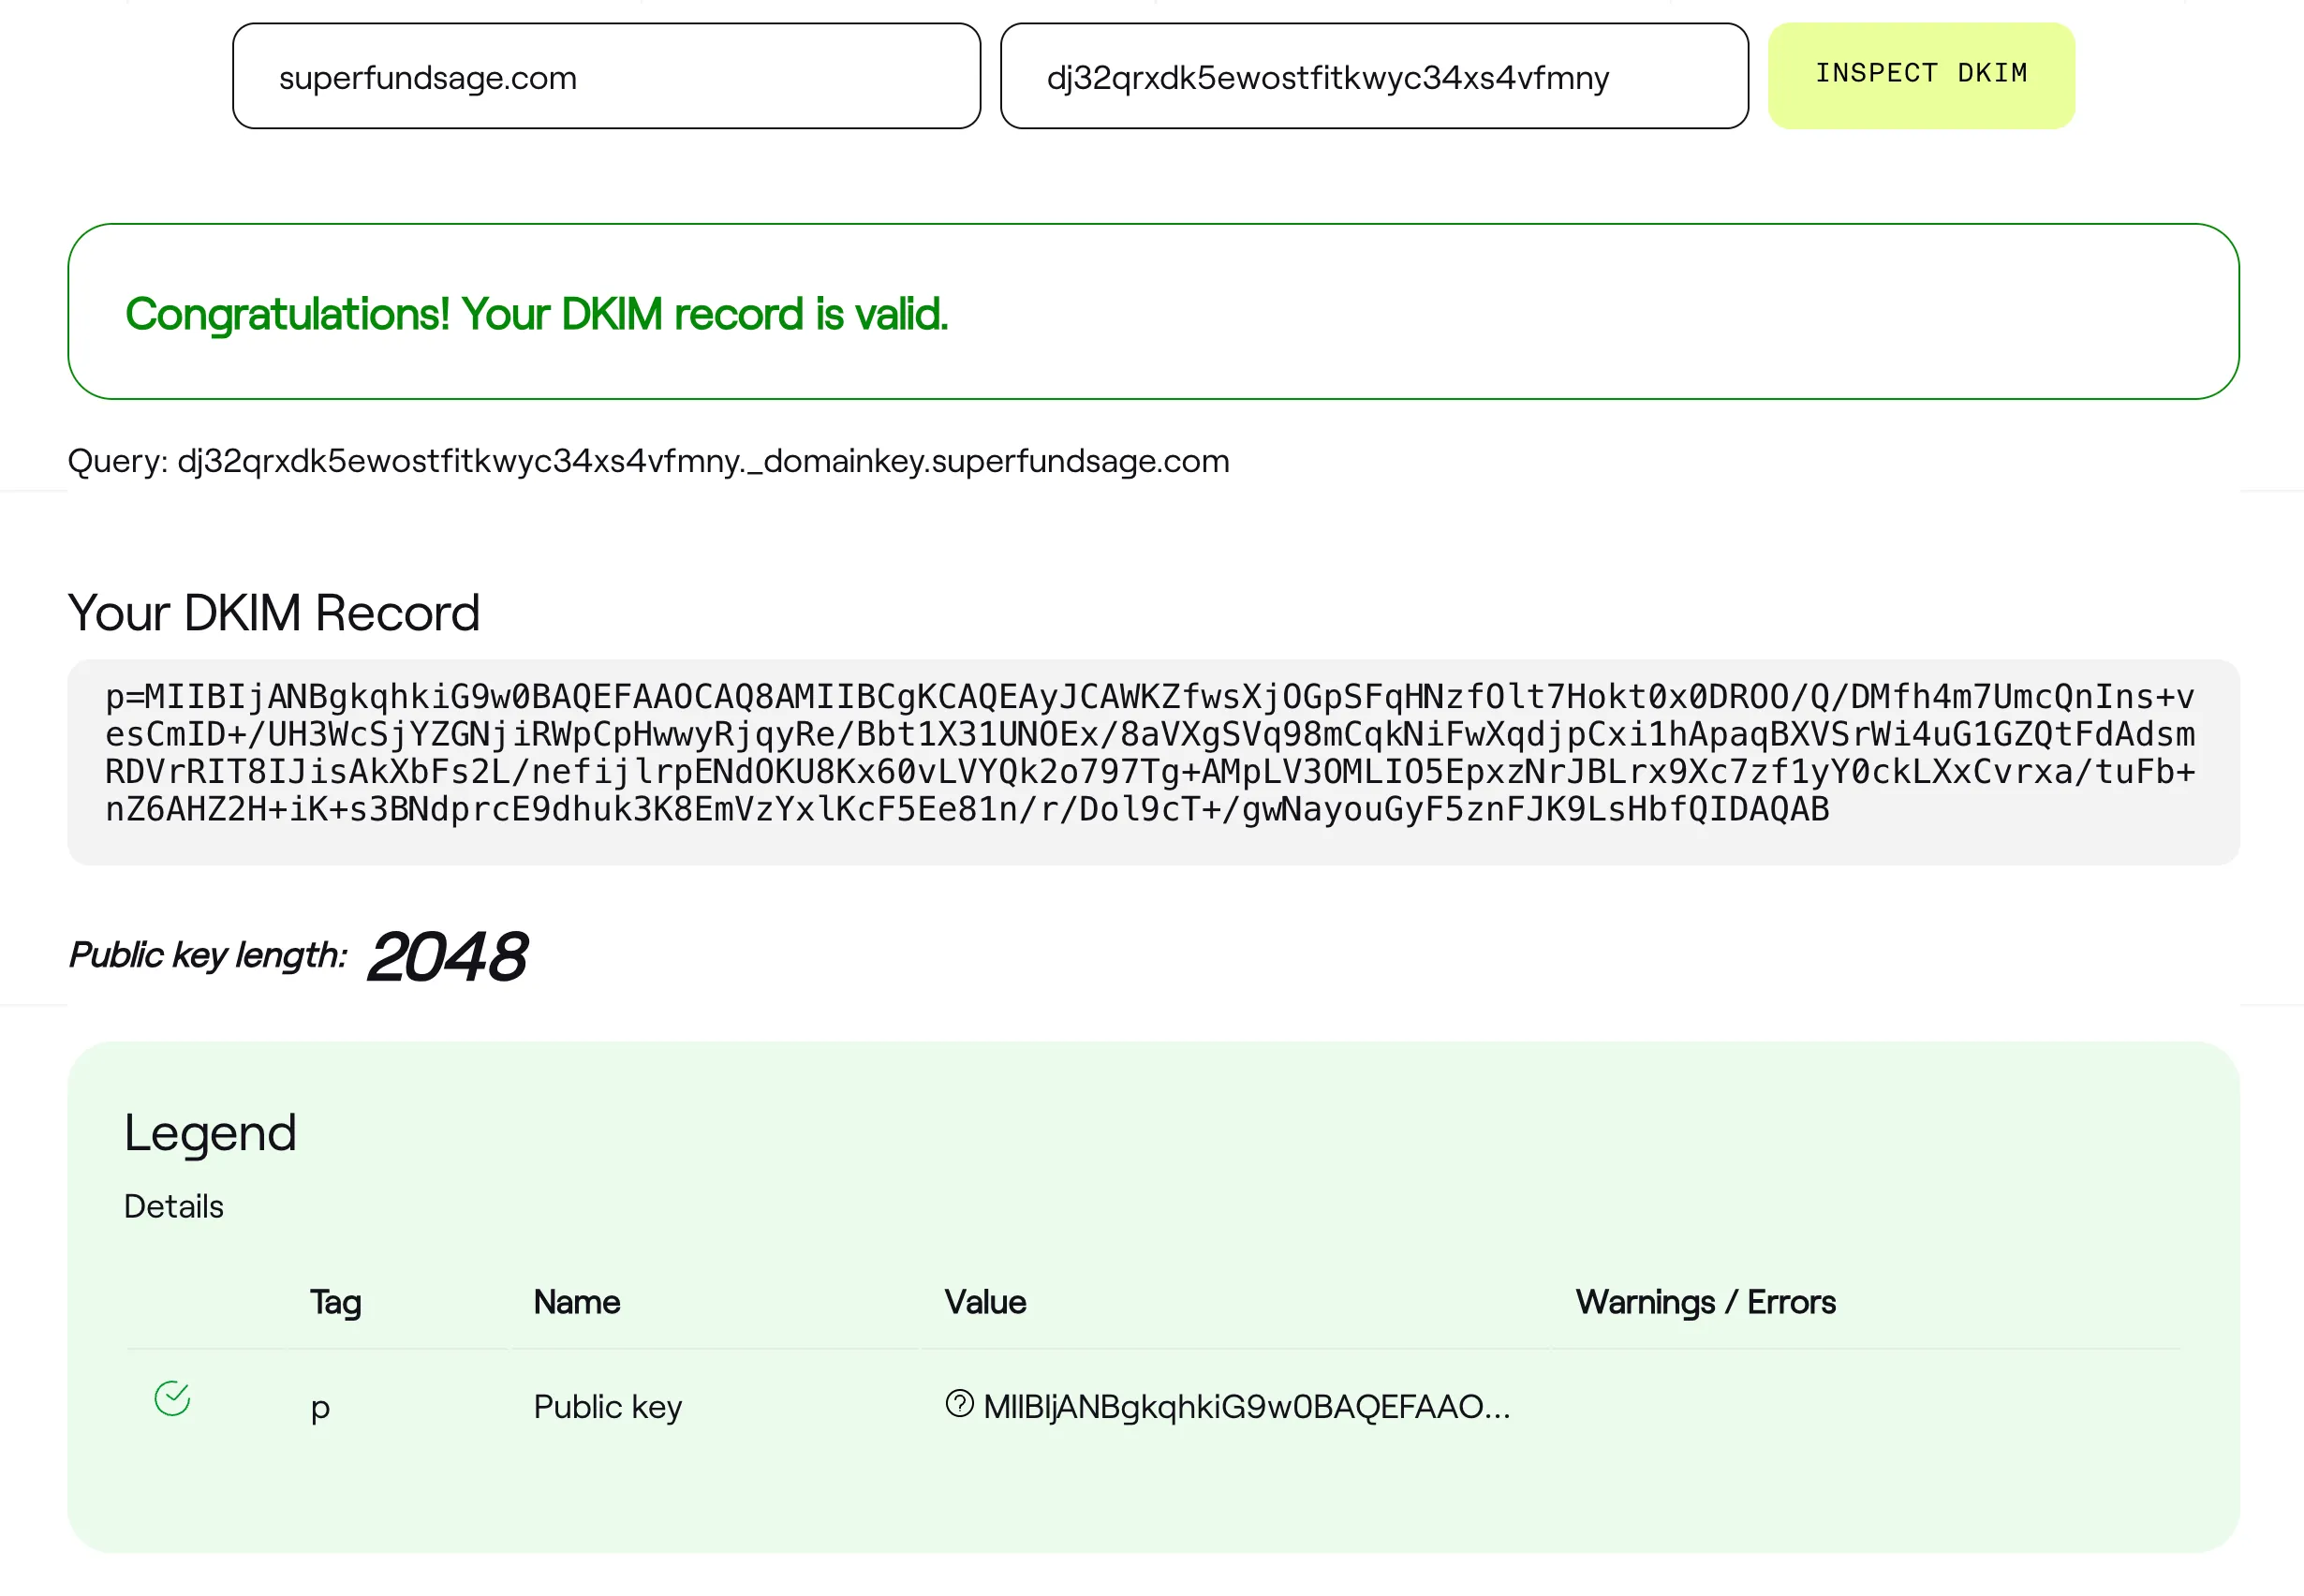Click the Tag column header
The width and height of the screenshot is (2304, 1596).
(335, 1302)
